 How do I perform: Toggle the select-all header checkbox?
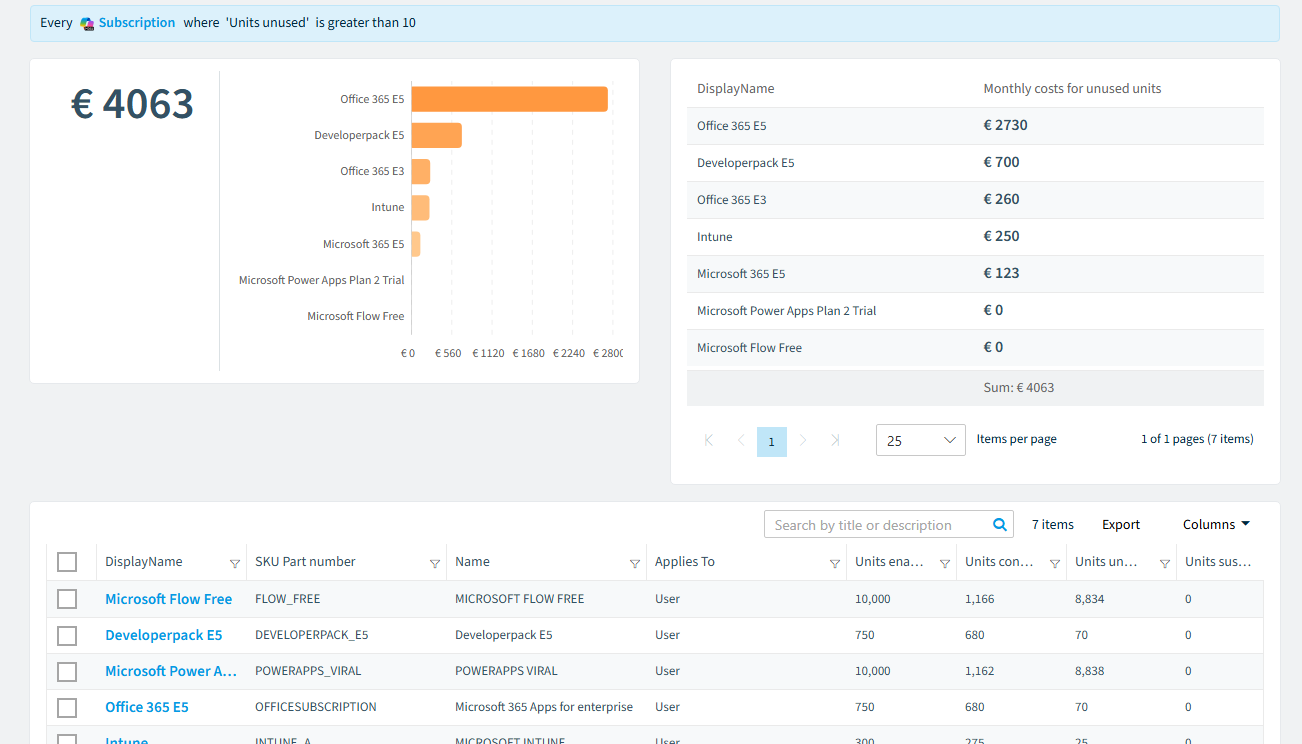point(67,562)
